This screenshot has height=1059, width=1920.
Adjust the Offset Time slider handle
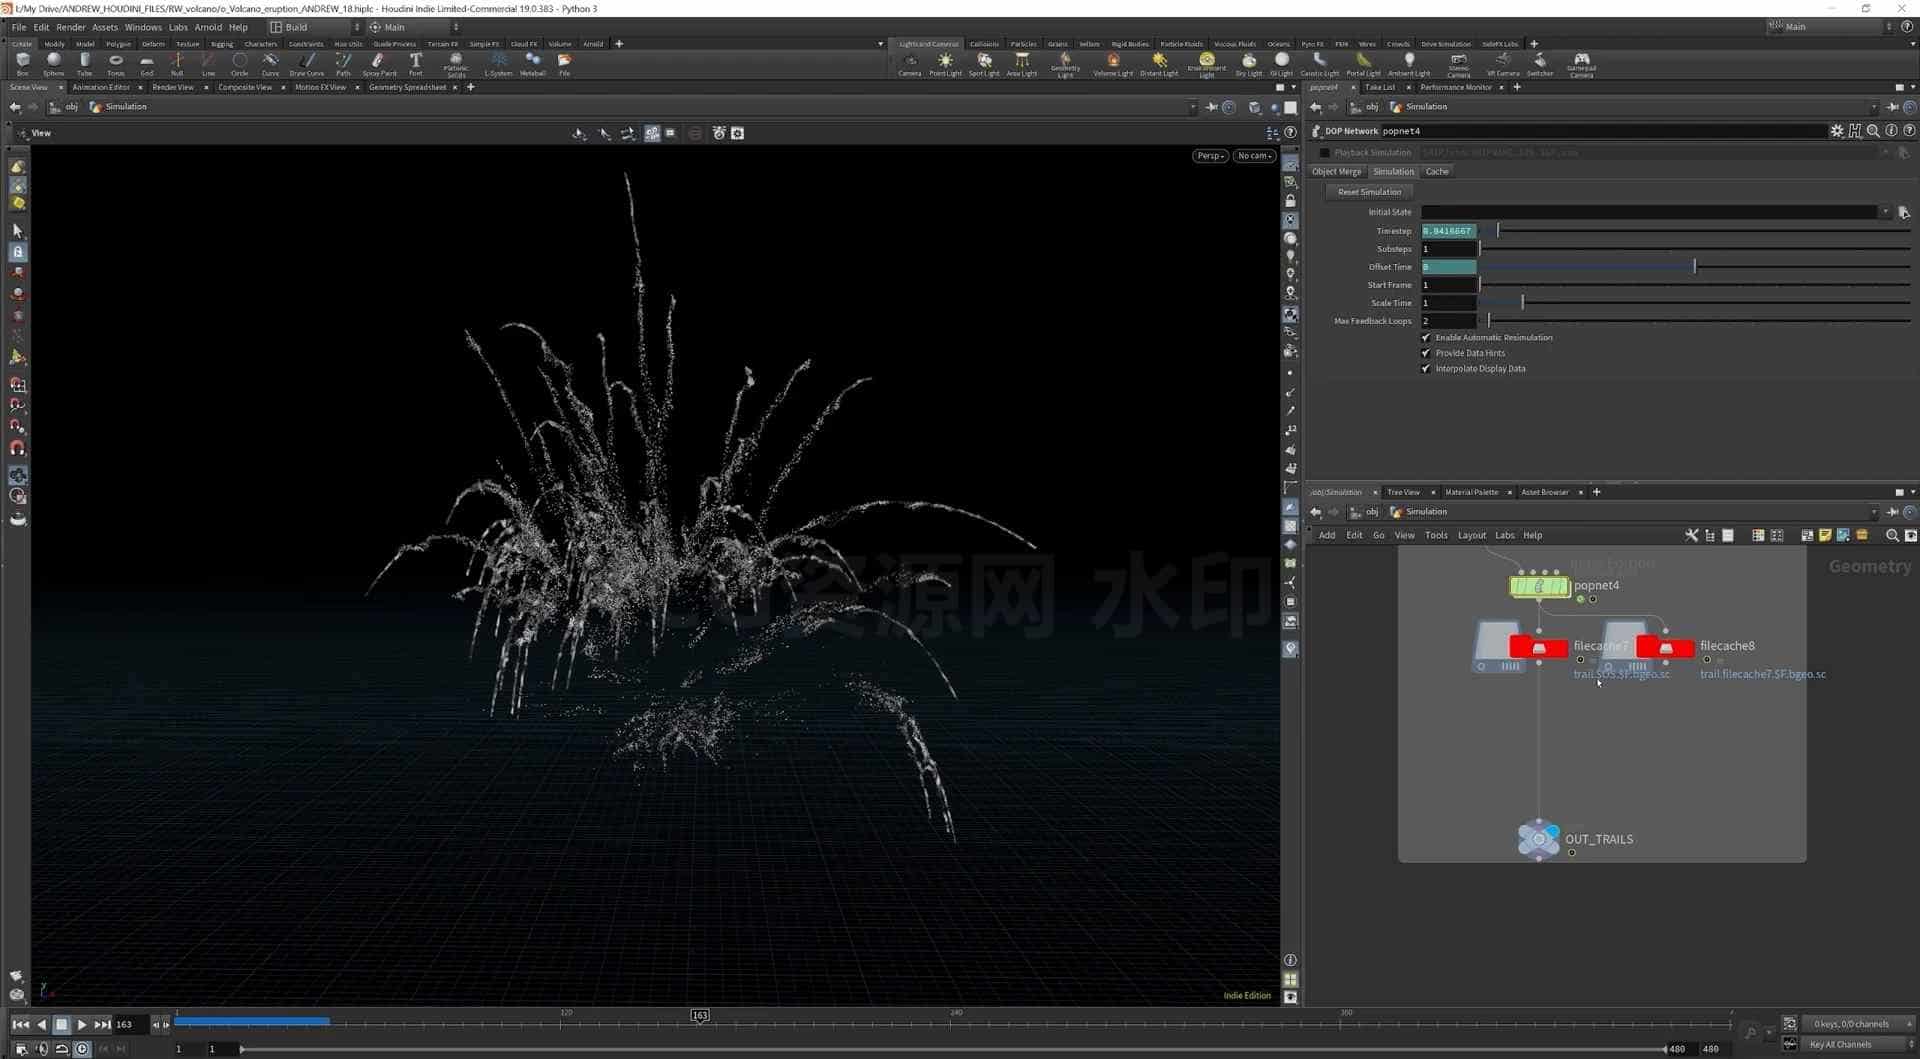(1694, 266)
